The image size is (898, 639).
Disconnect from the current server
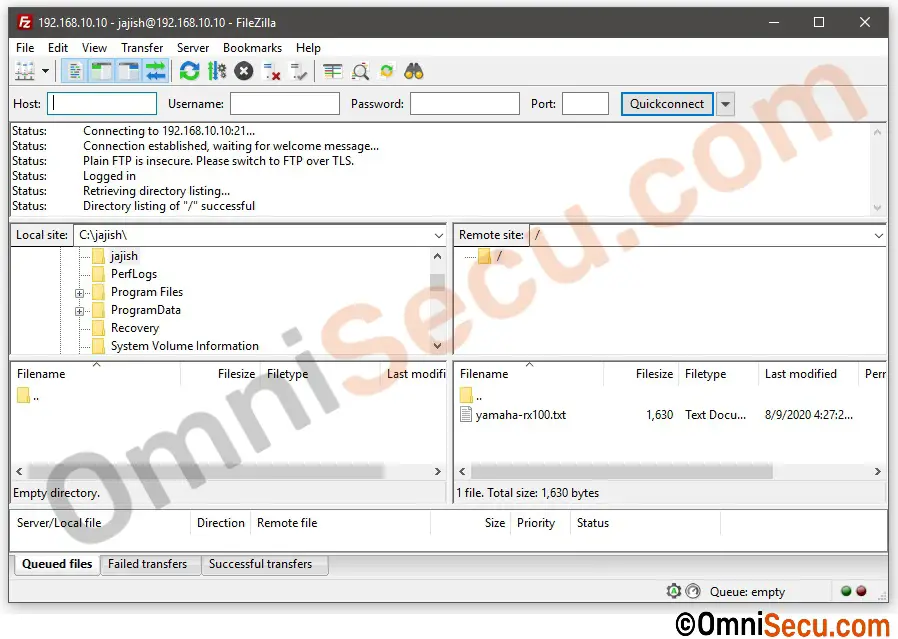click(271, 72)
